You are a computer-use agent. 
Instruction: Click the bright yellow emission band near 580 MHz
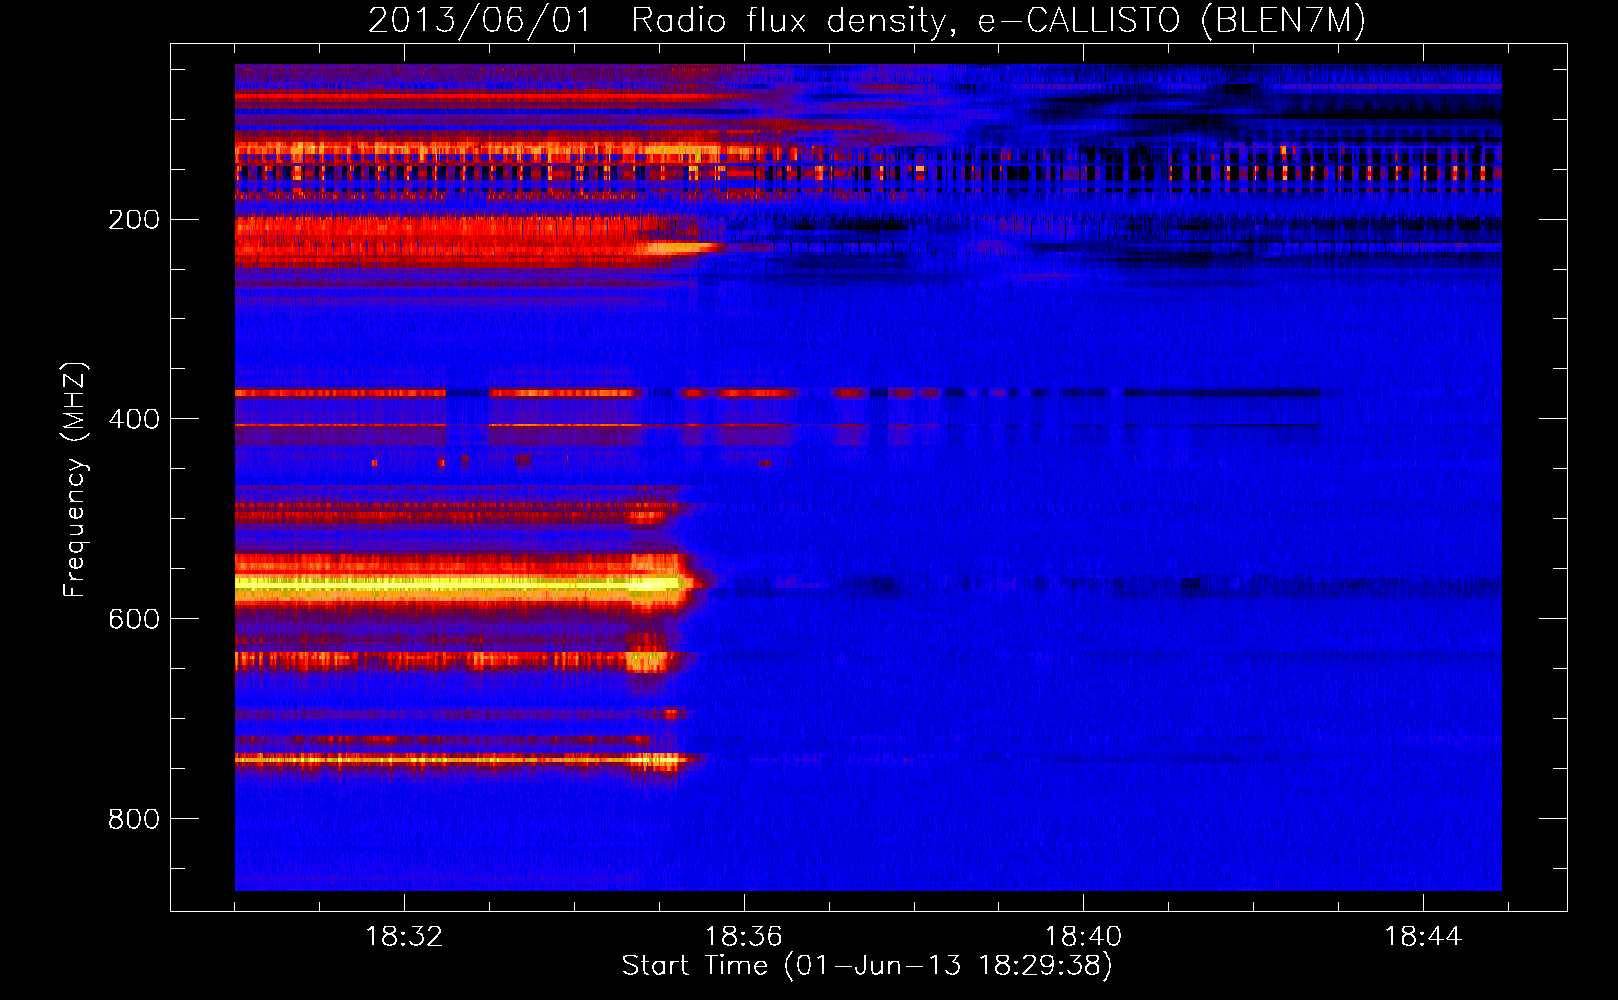[460, 584]
